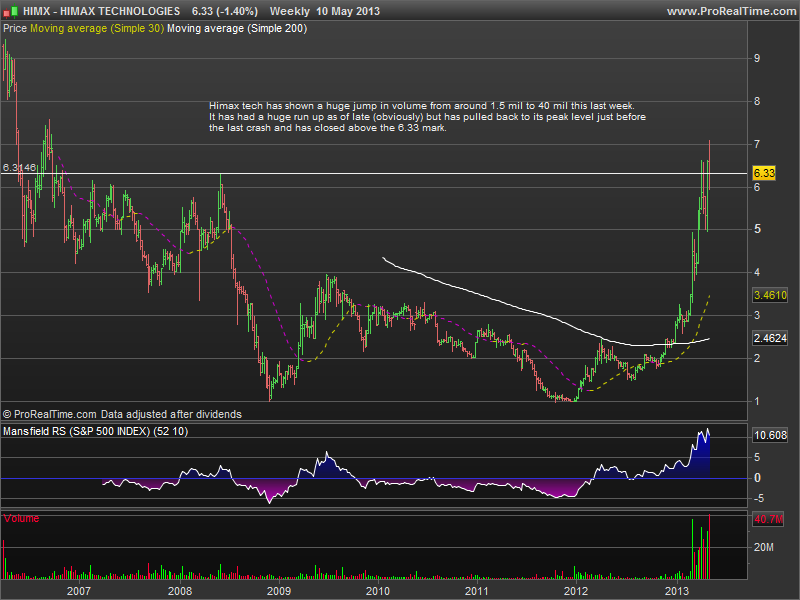The width and height of the screenshot is (800, 600).
Task: Click the red Volume panel label
Action: coord(21,518)
